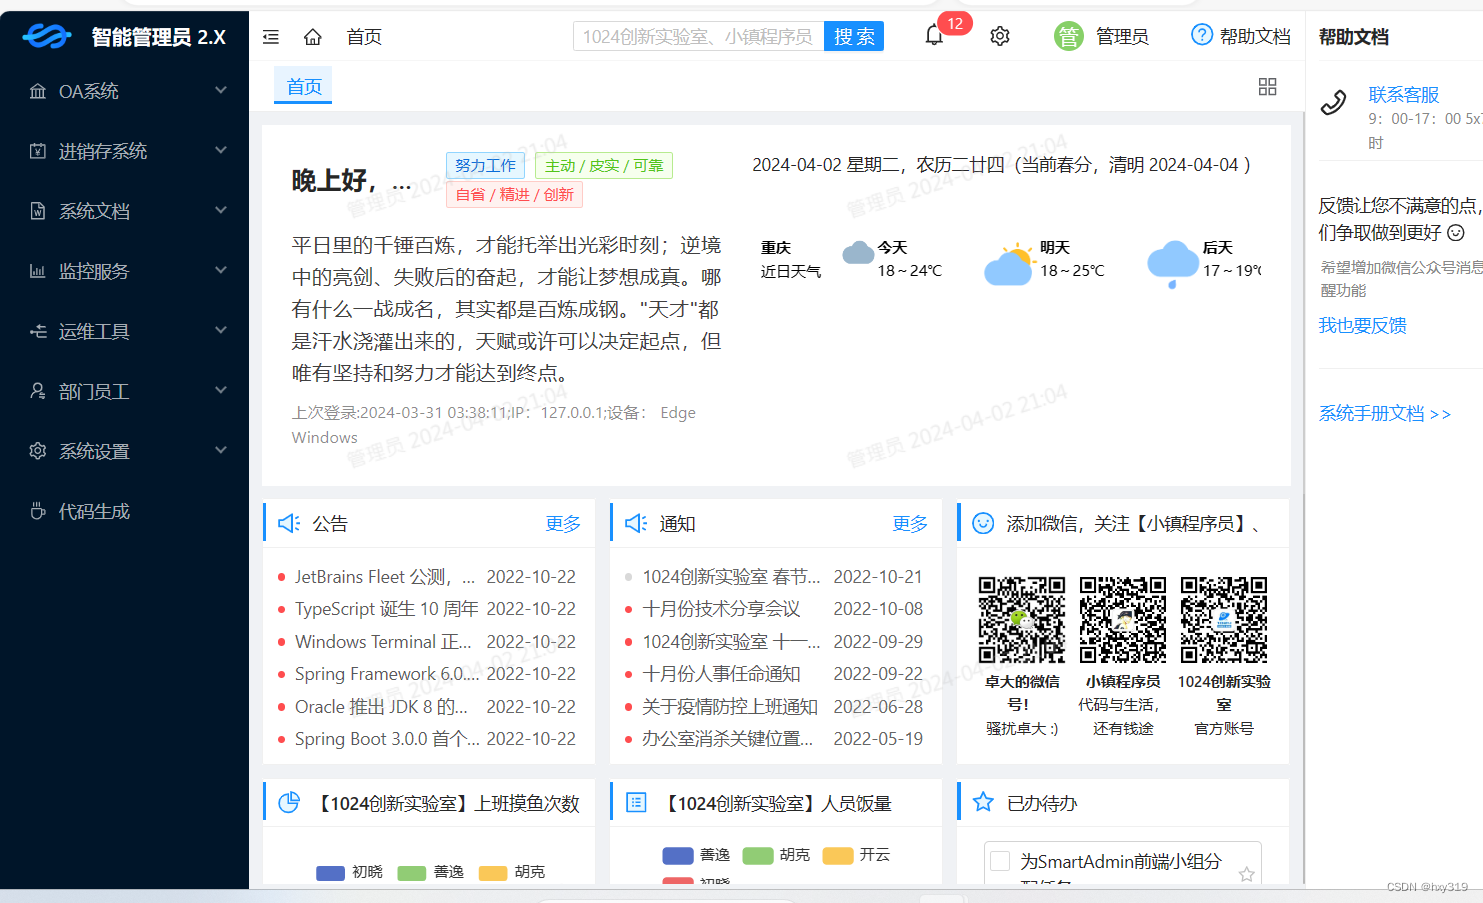Click the 进销存系统 sidebar icon
Viewport: 1483px width, 903px height.
[x=38, y=151]
